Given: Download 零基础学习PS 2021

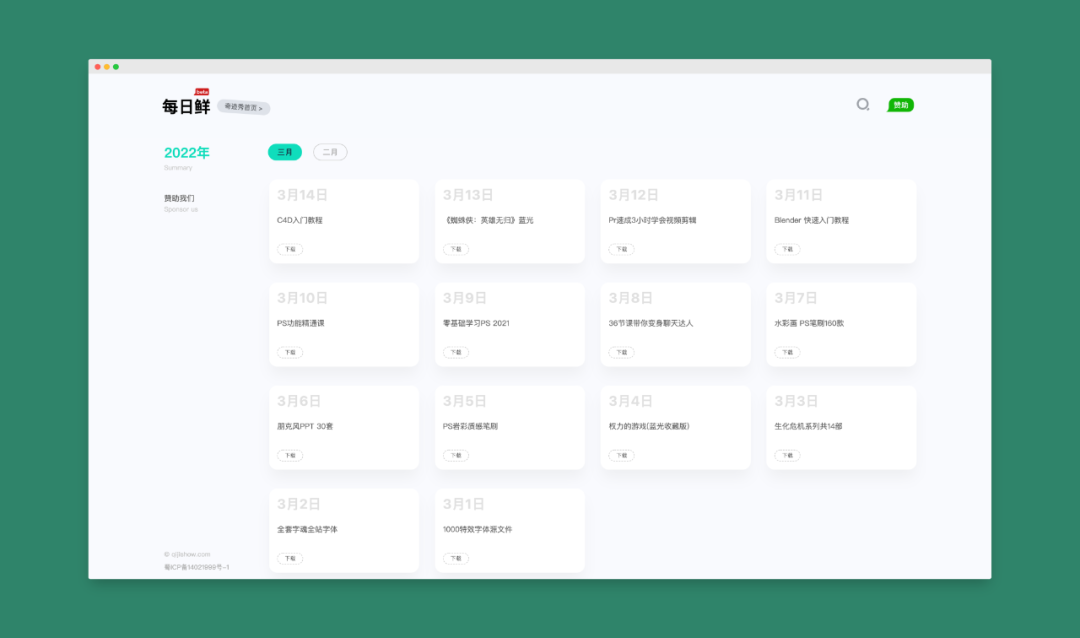Looking at the screenshot, I should [x=456, y=352].
